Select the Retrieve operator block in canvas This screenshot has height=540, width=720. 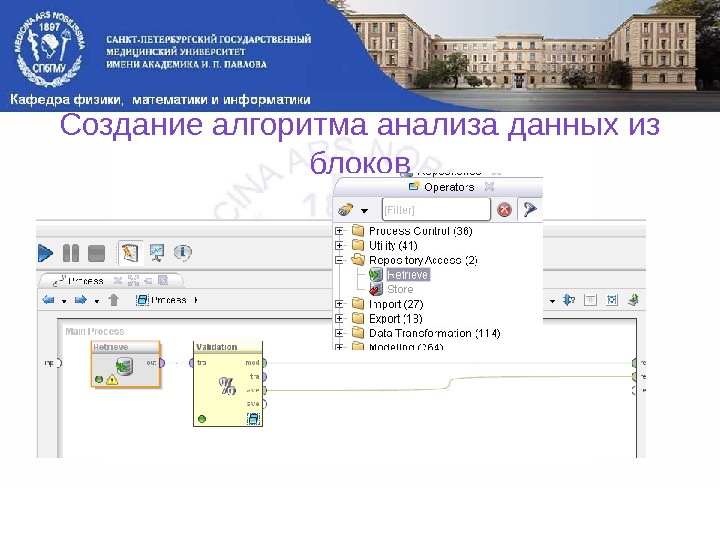pos(125,364)
